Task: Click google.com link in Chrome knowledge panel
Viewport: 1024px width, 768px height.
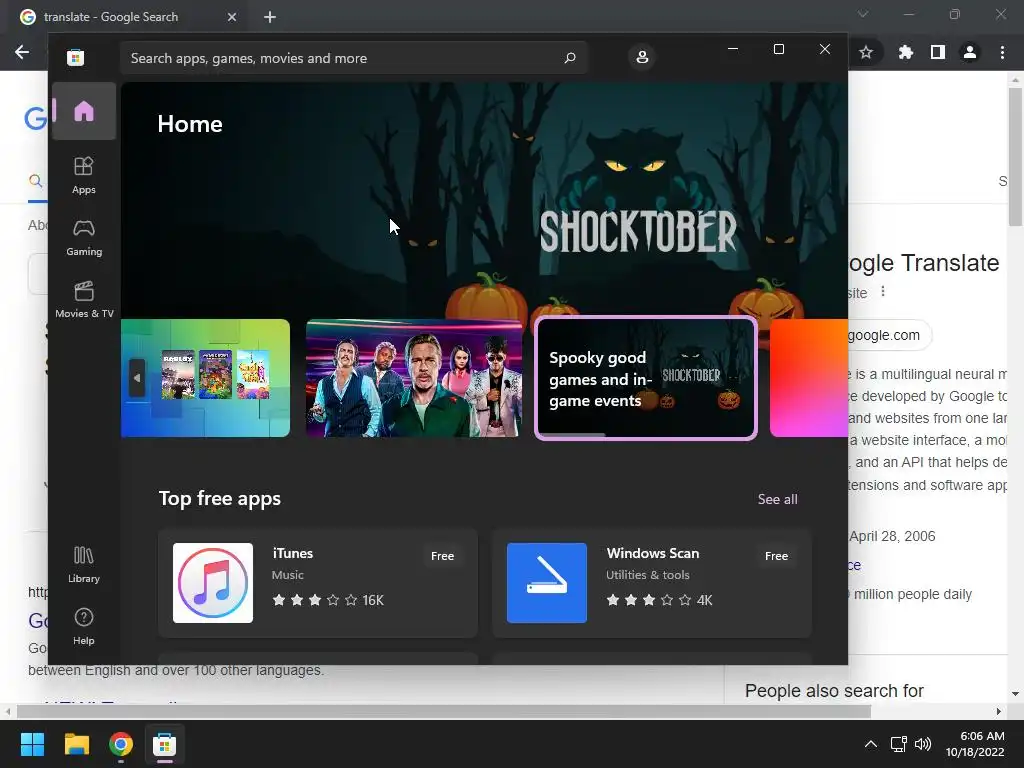Action: tap(884, 335)
